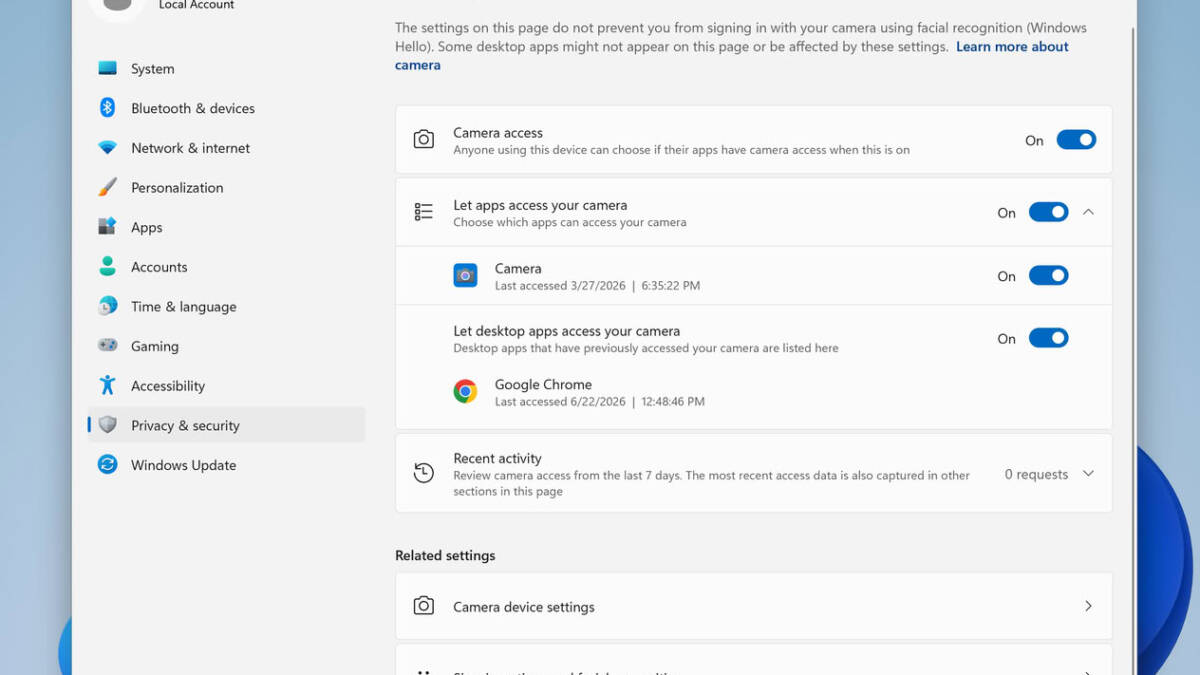Collapse the Let apps access your camera section
Viewport: 1200px width, 675px height.
[1089, 212]
